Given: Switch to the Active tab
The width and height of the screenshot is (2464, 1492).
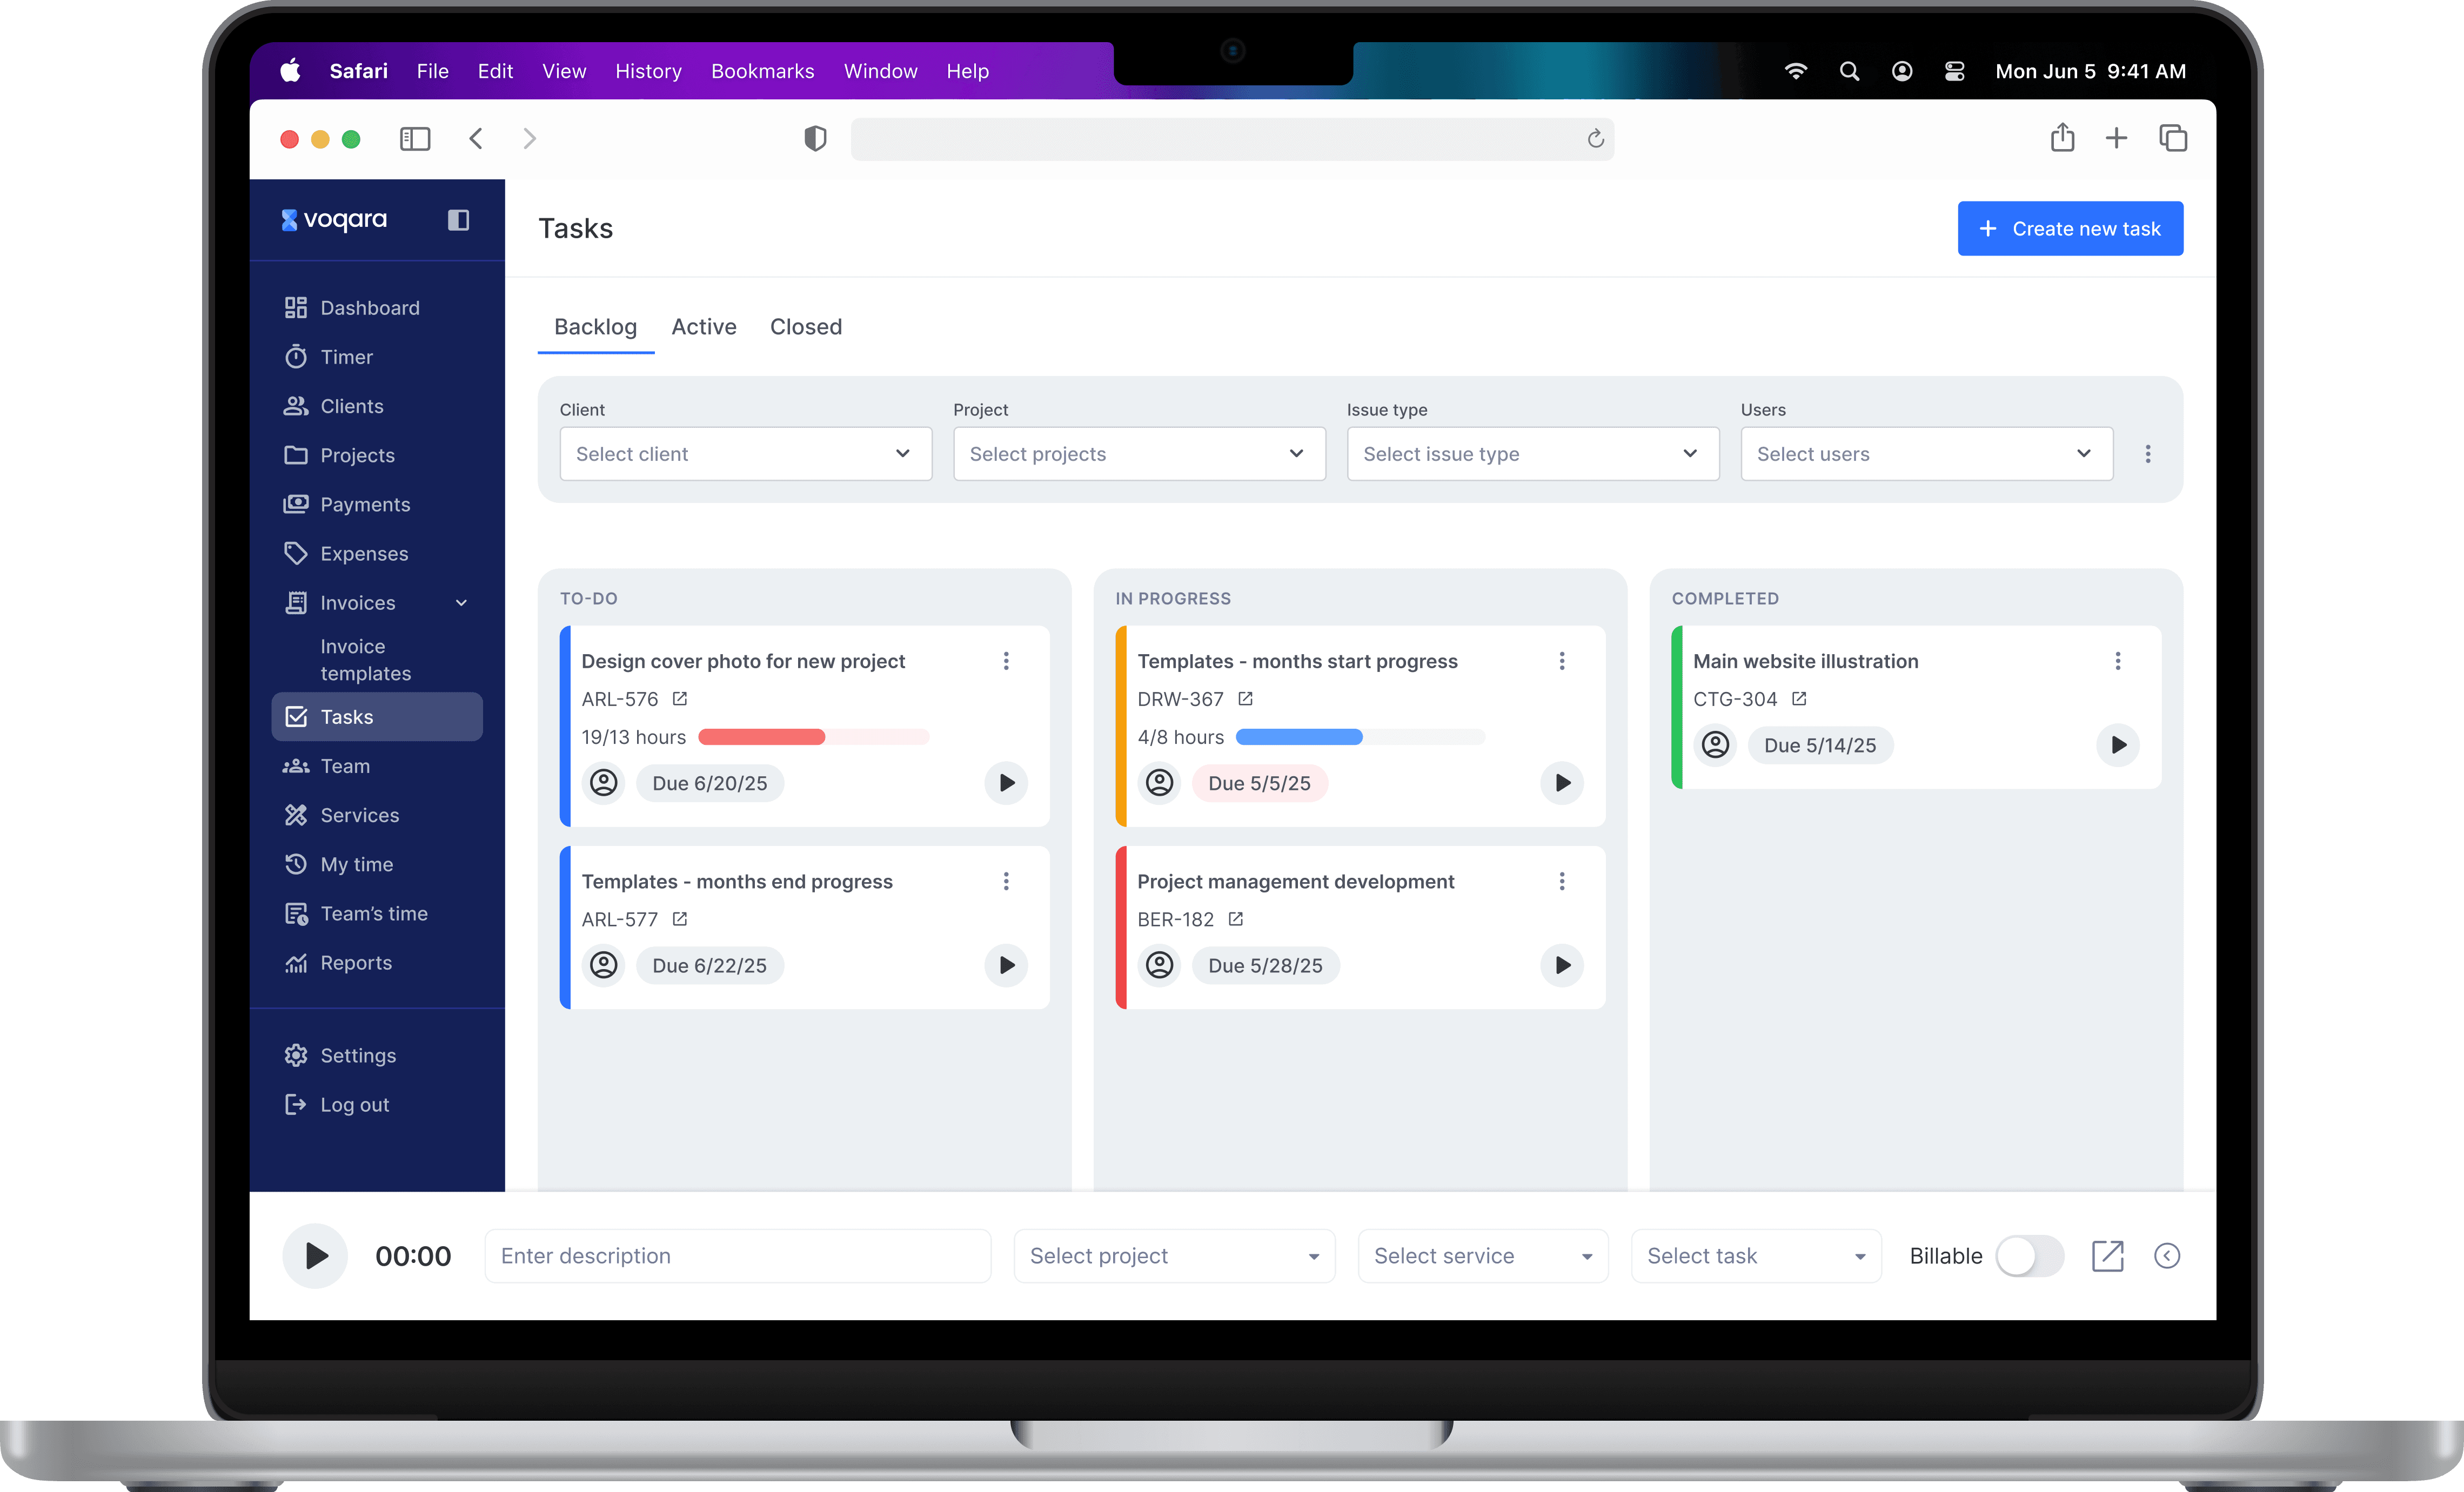Looking at the screenshot, I should point(703,327).
